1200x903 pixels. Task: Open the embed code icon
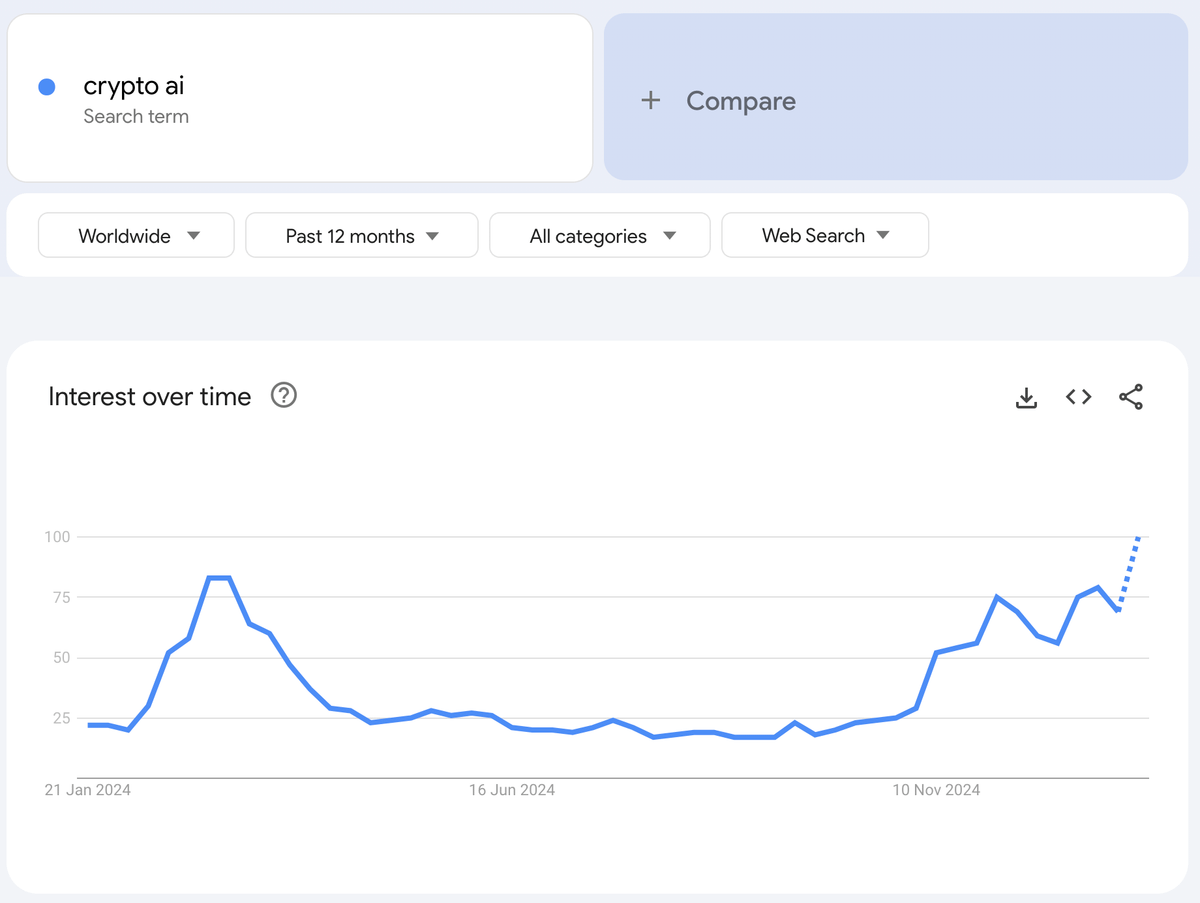[x=1078, y=397]
